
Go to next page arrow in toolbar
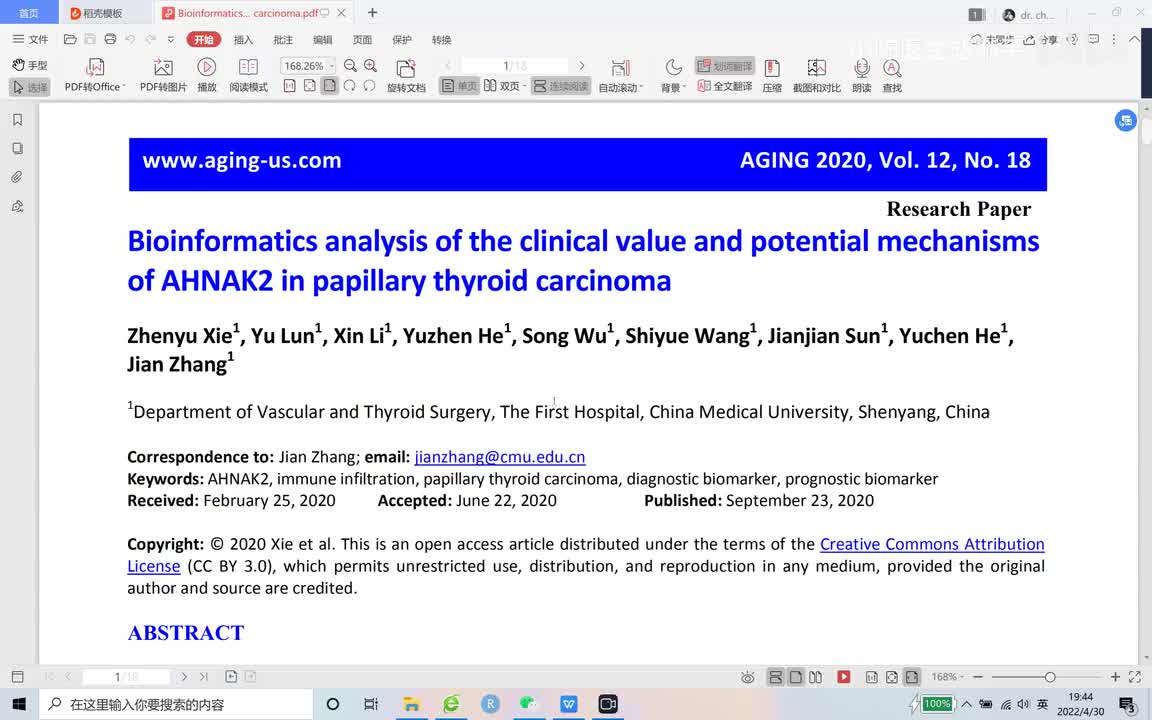click(x=582, y=66)
